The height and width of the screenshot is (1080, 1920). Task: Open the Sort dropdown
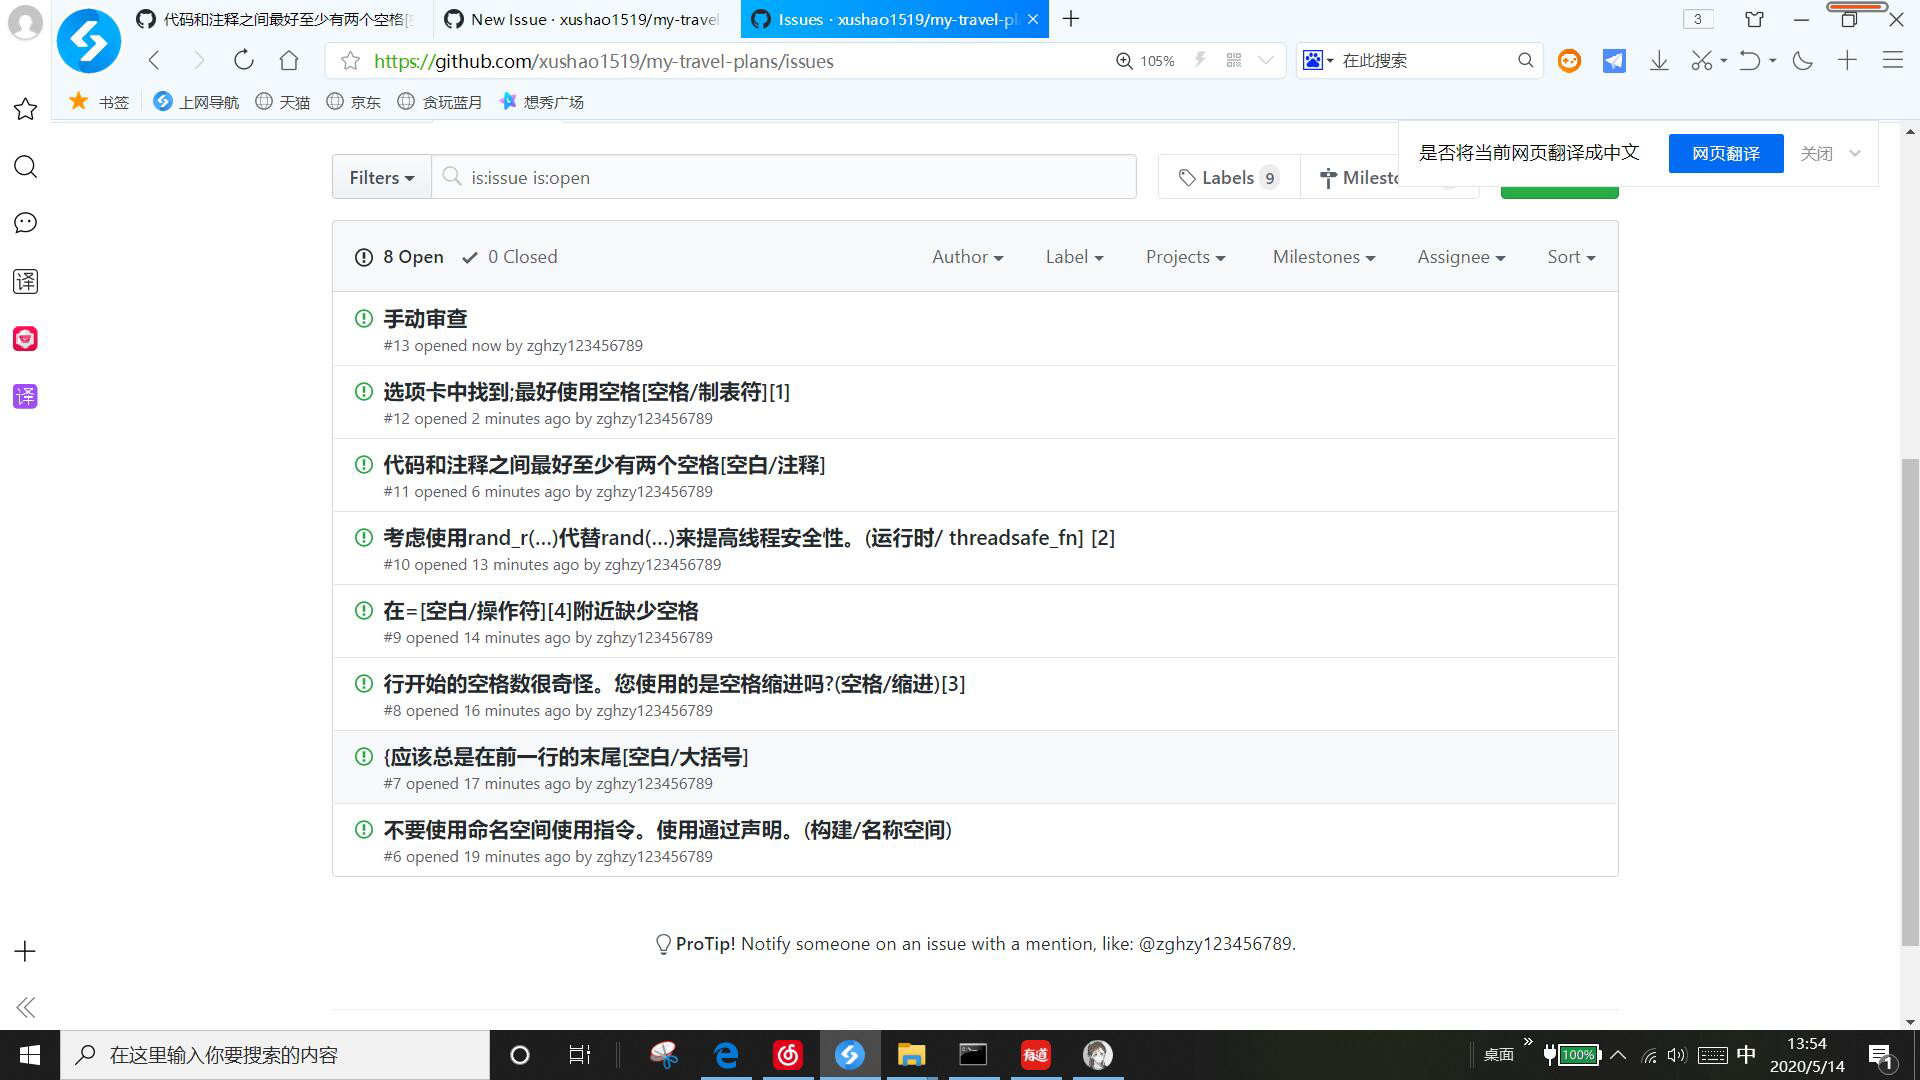coord(1570,257)
